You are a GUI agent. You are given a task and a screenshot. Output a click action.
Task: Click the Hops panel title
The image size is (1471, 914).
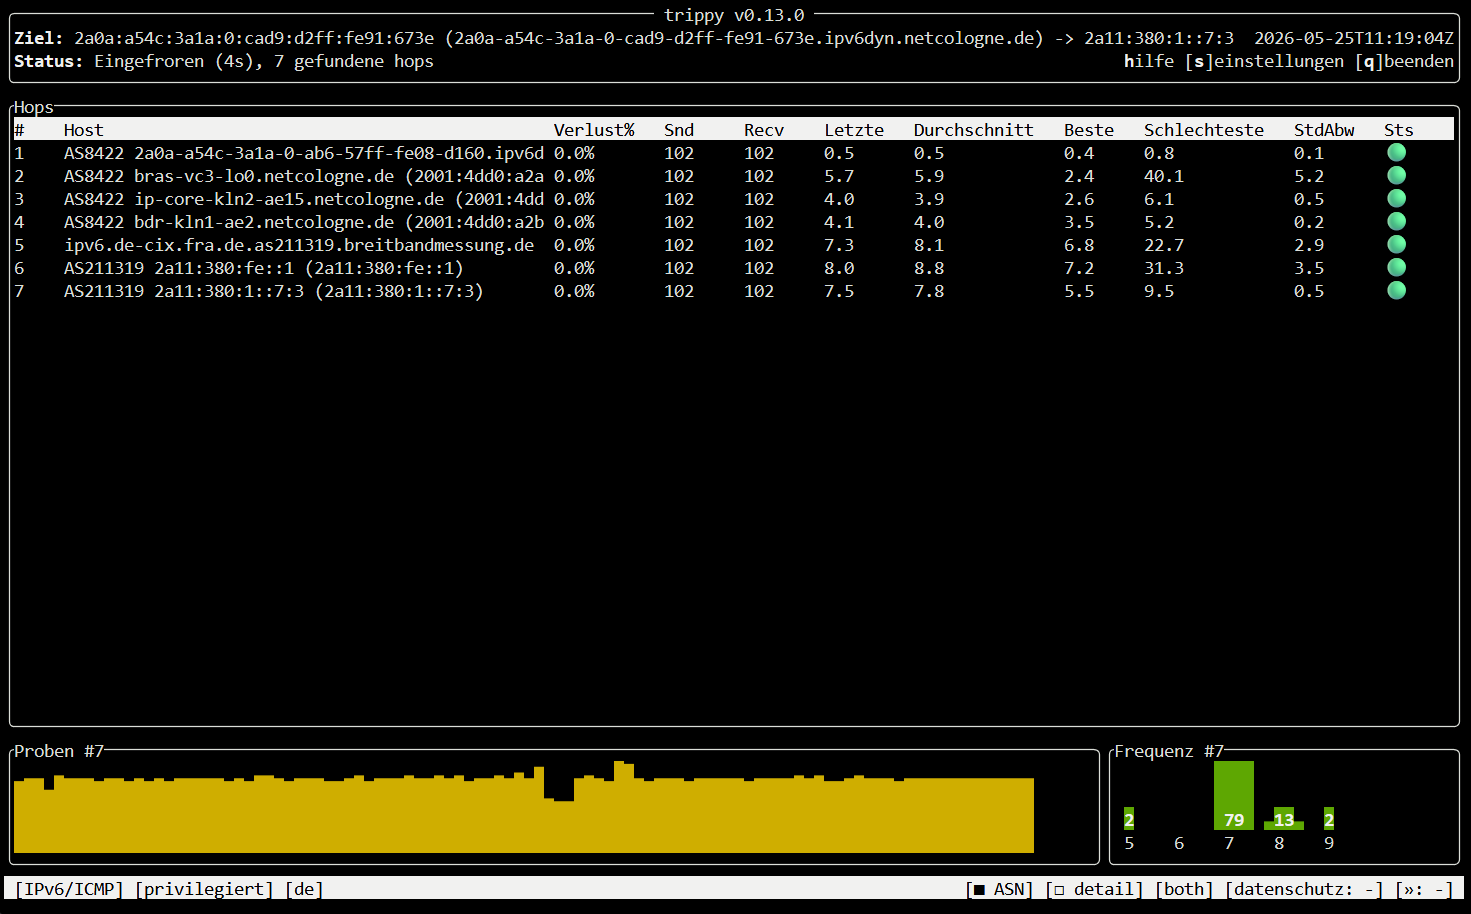pyautogui.click(x=34, y=107)
